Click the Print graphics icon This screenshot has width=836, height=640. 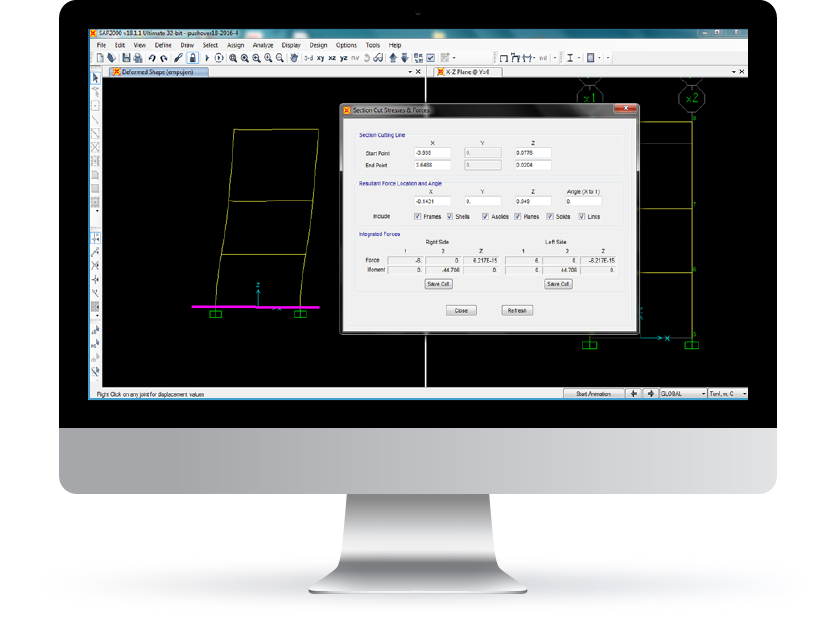pos(138,58)
